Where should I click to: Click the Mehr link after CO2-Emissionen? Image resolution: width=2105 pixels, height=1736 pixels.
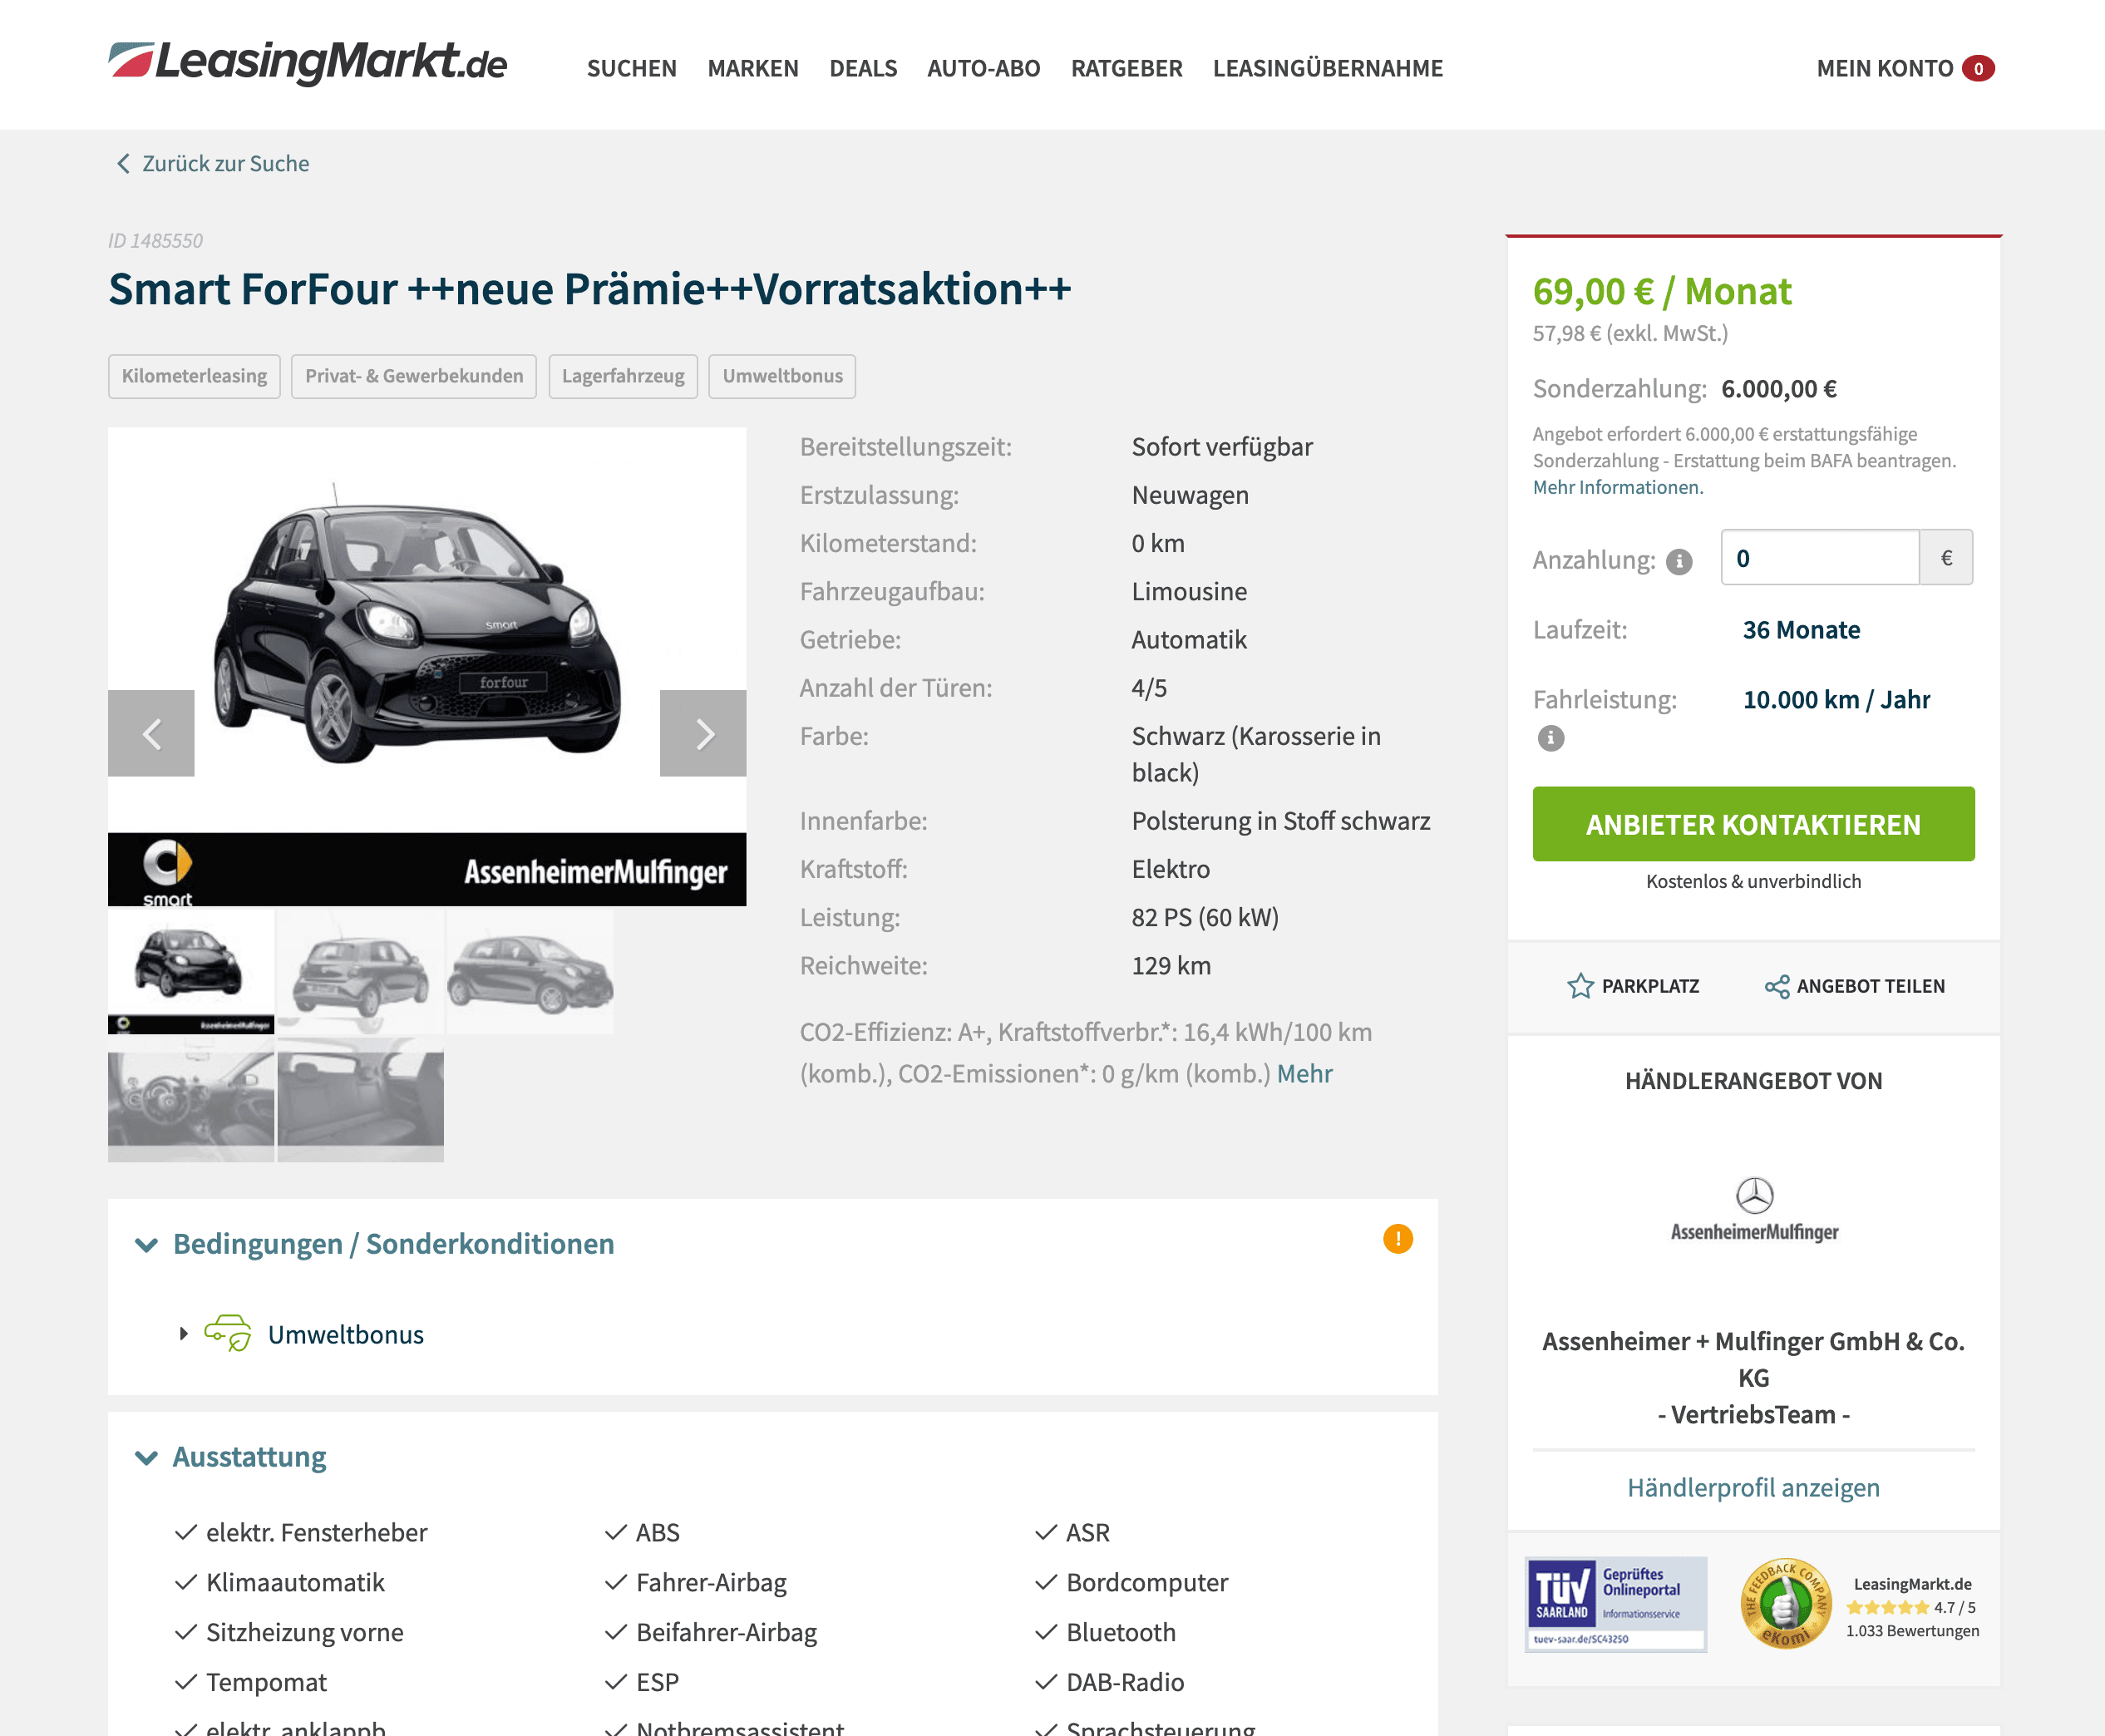[1304, 1073]
